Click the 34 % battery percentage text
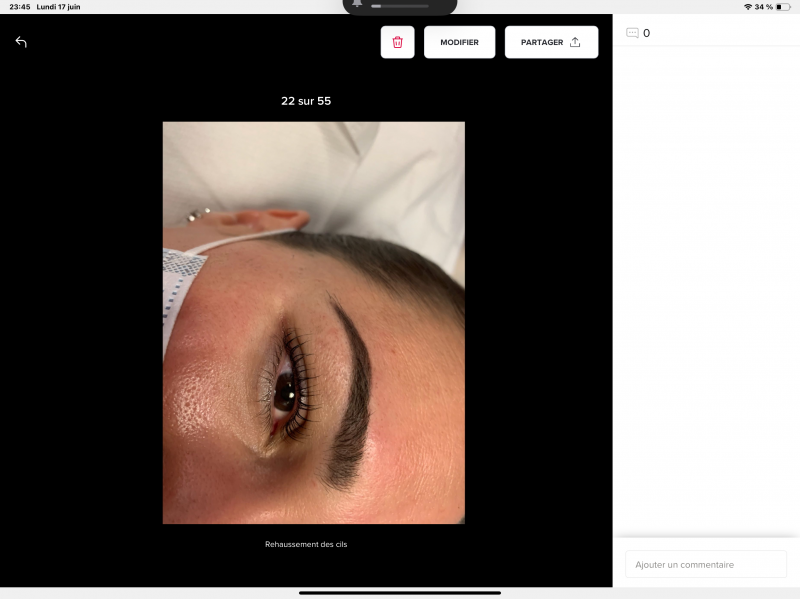Screen dimensions: 800x599 point(763,6)
